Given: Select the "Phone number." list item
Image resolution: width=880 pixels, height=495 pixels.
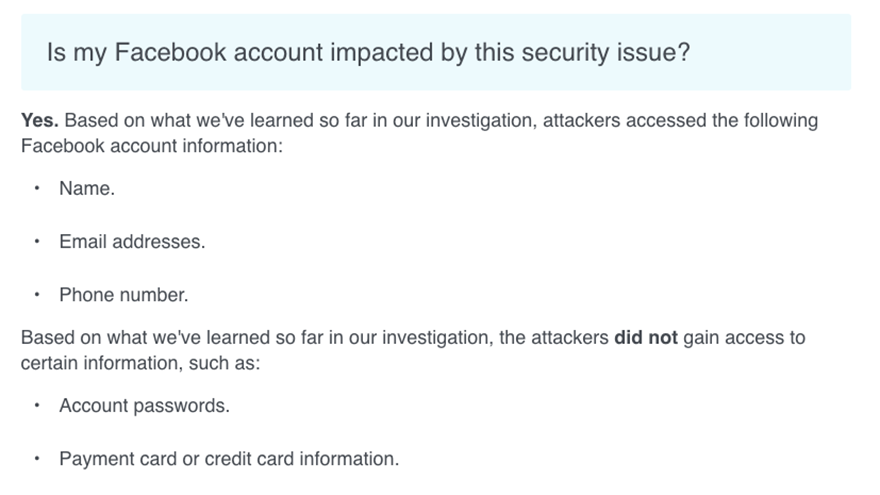Looking at the screenshot, I should (124, 295).
